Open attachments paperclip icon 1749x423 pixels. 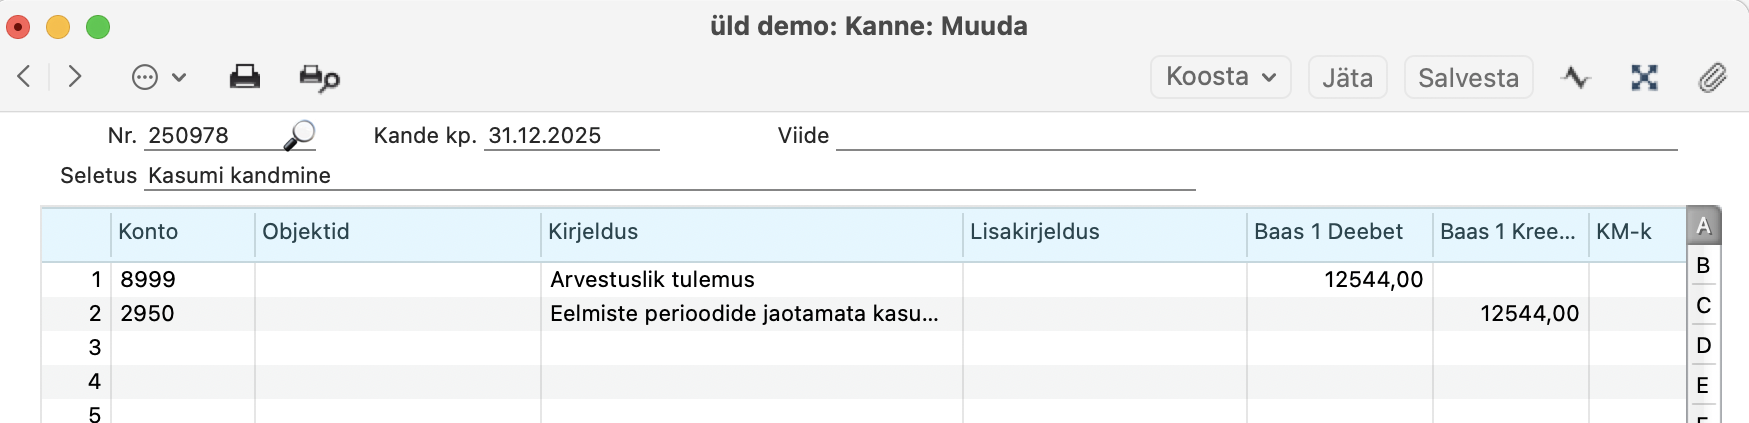[1712, 77]
